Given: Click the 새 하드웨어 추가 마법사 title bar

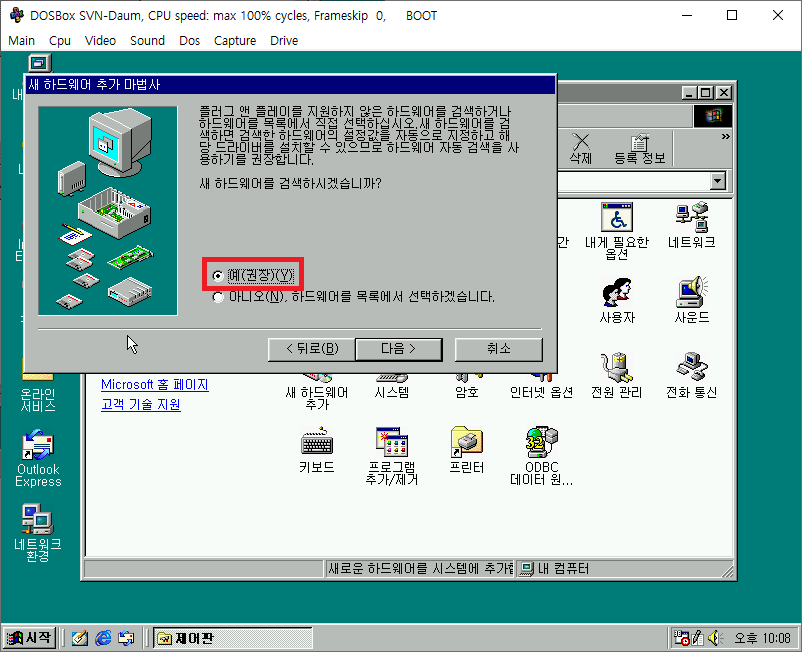Looking at the screenshot, I should point(291,84).
